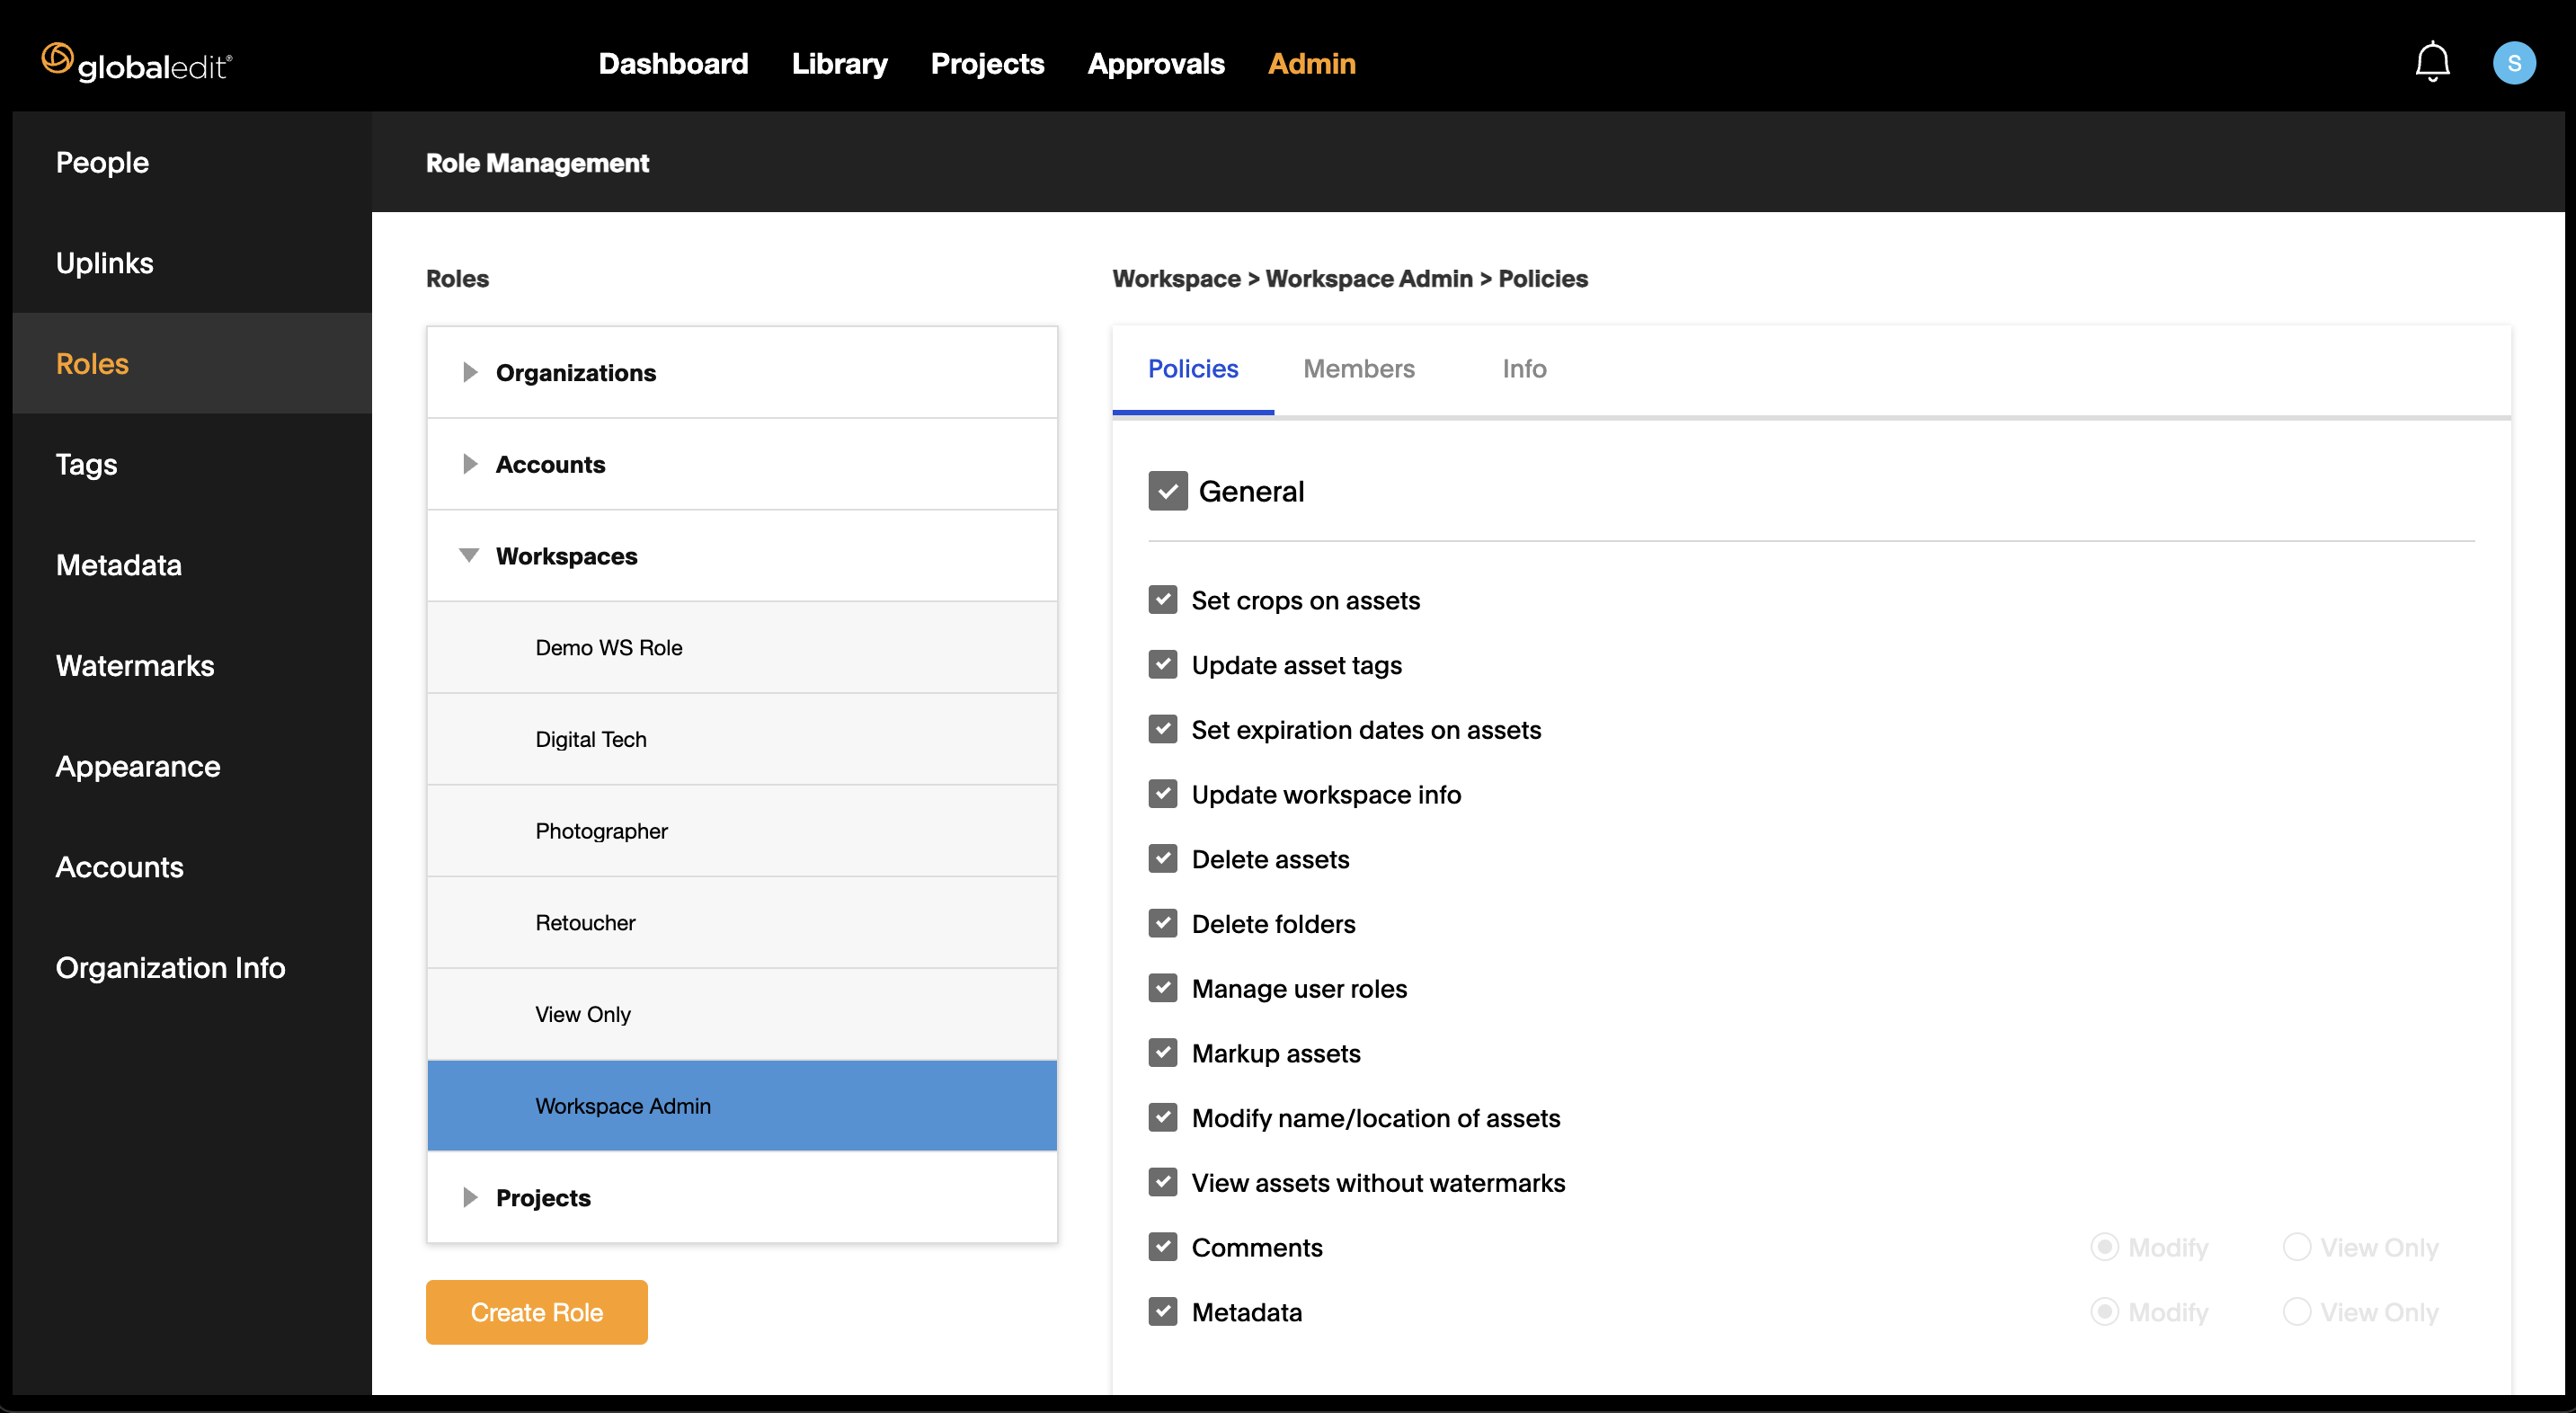
Task: Select View Only for Metadata
Action: (2298, 1311)
